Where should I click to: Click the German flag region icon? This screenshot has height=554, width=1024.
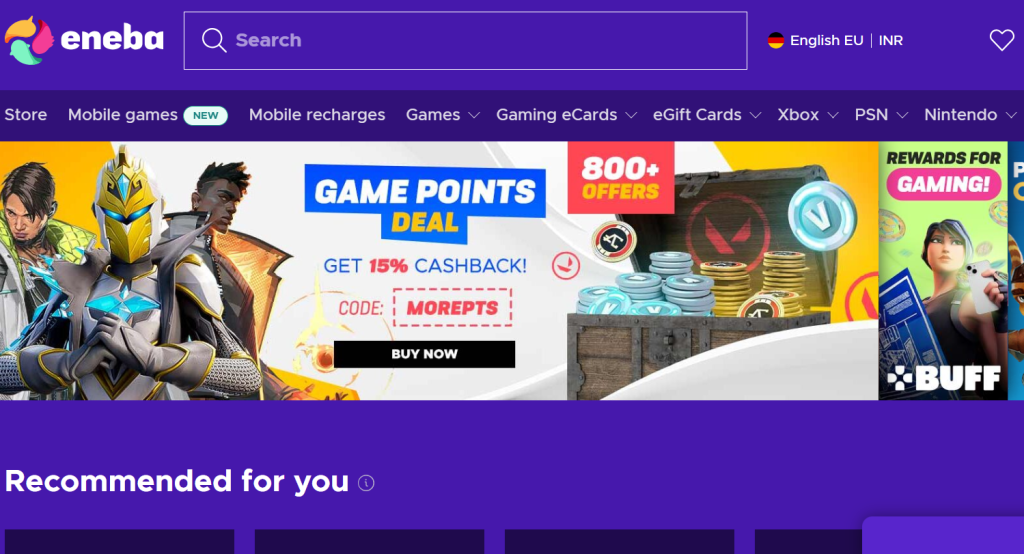pyautogui.click(x=775, y=41)
